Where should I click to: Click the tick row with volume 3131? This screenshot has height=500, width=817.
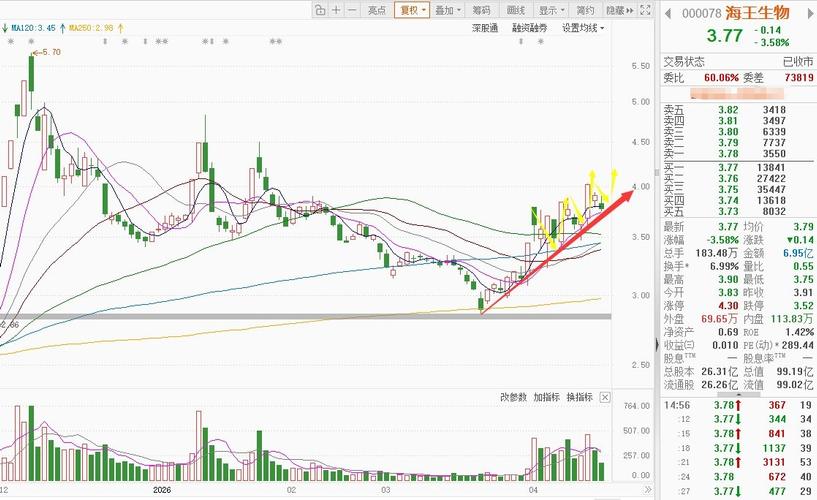click(737, 462)
